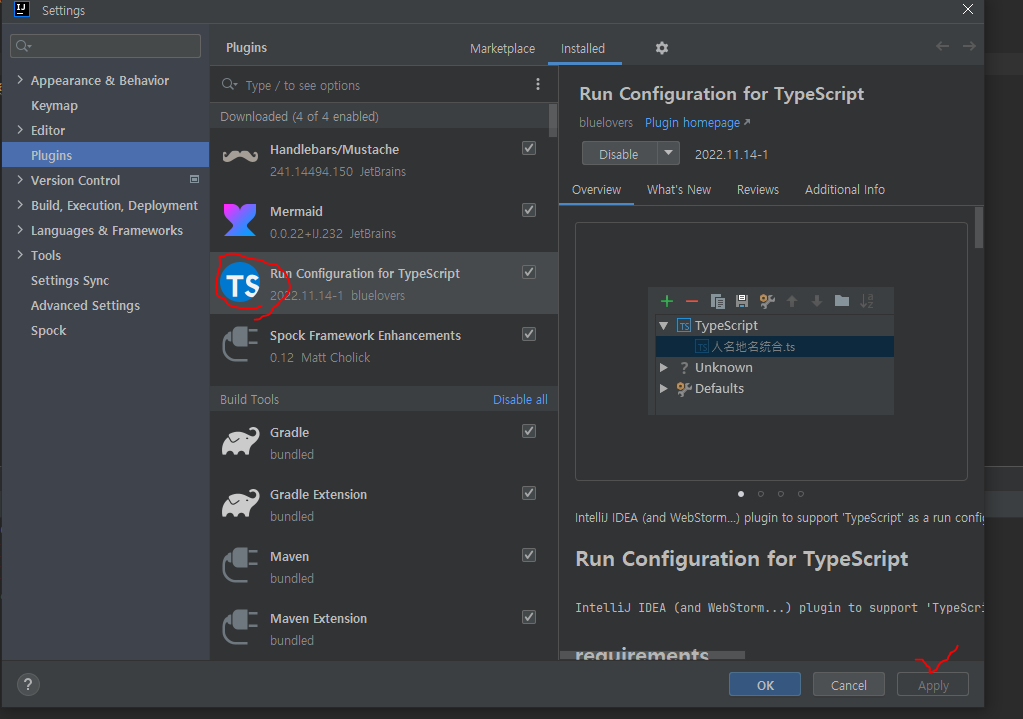Screen dimensions: 1023x719
Task: Focus the settings search field
Action: click(x=105, y=46)
